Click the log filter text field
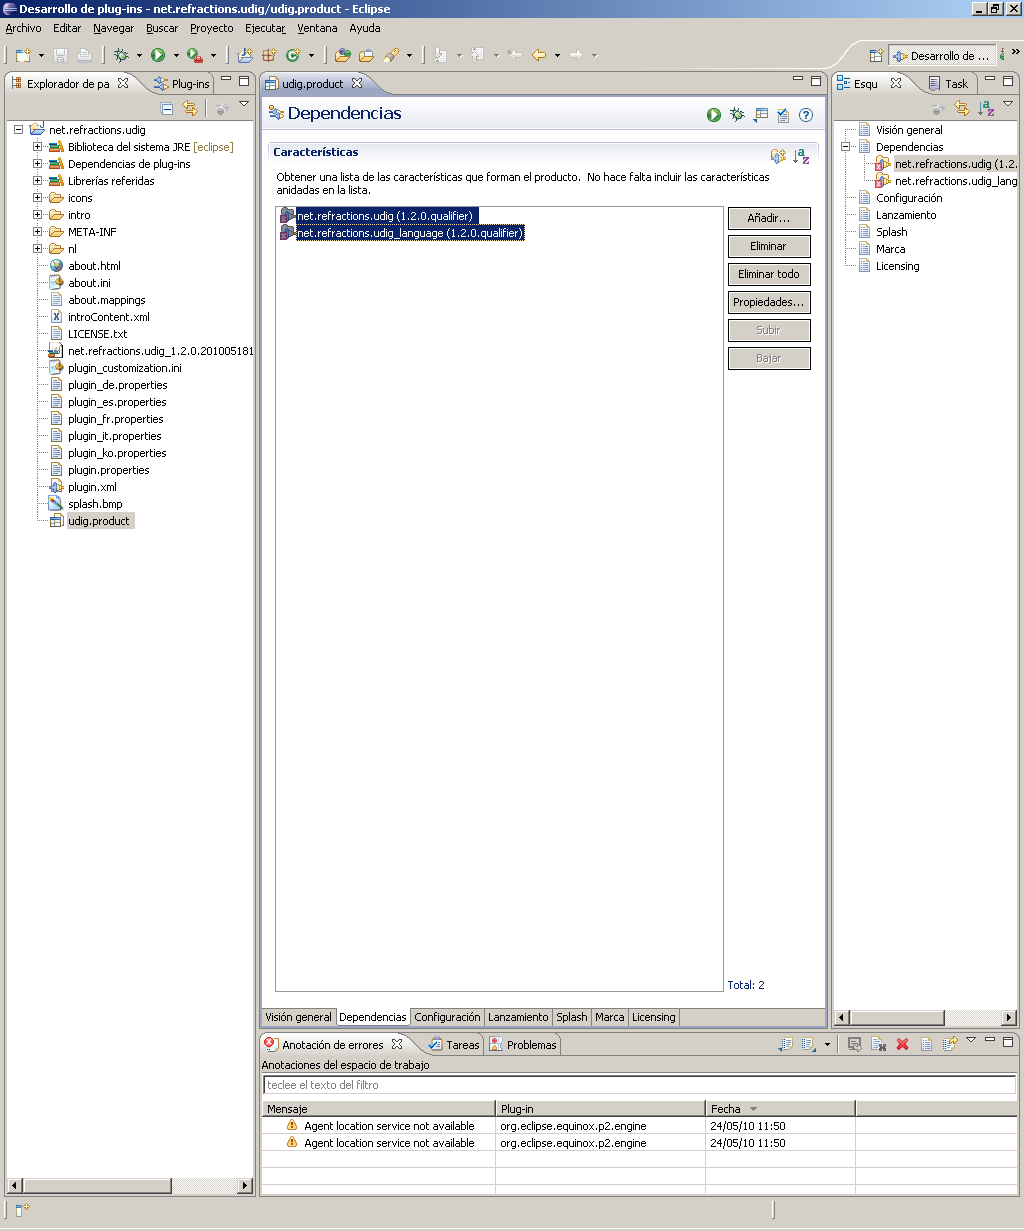Screen dimensions: 1024x1231 coord(639,1085)
